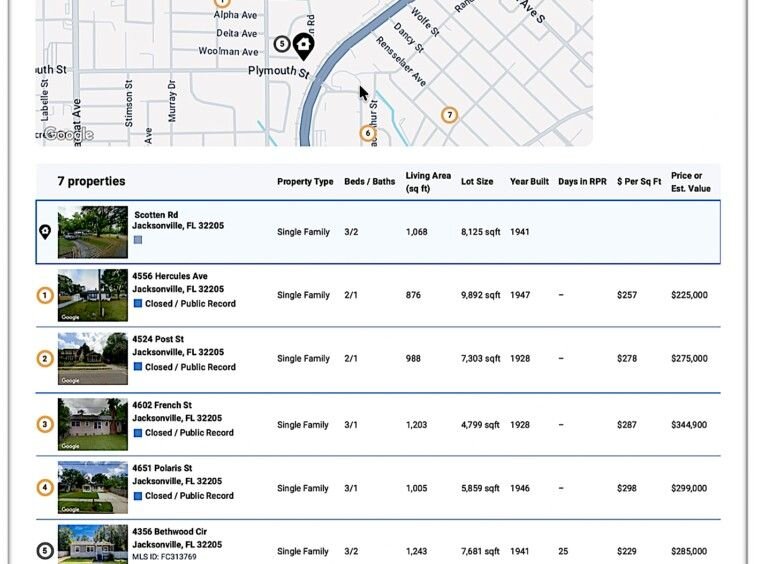This screenshot has height=564, width=758.
Task: Click map marker number 6
Action: 368,133
